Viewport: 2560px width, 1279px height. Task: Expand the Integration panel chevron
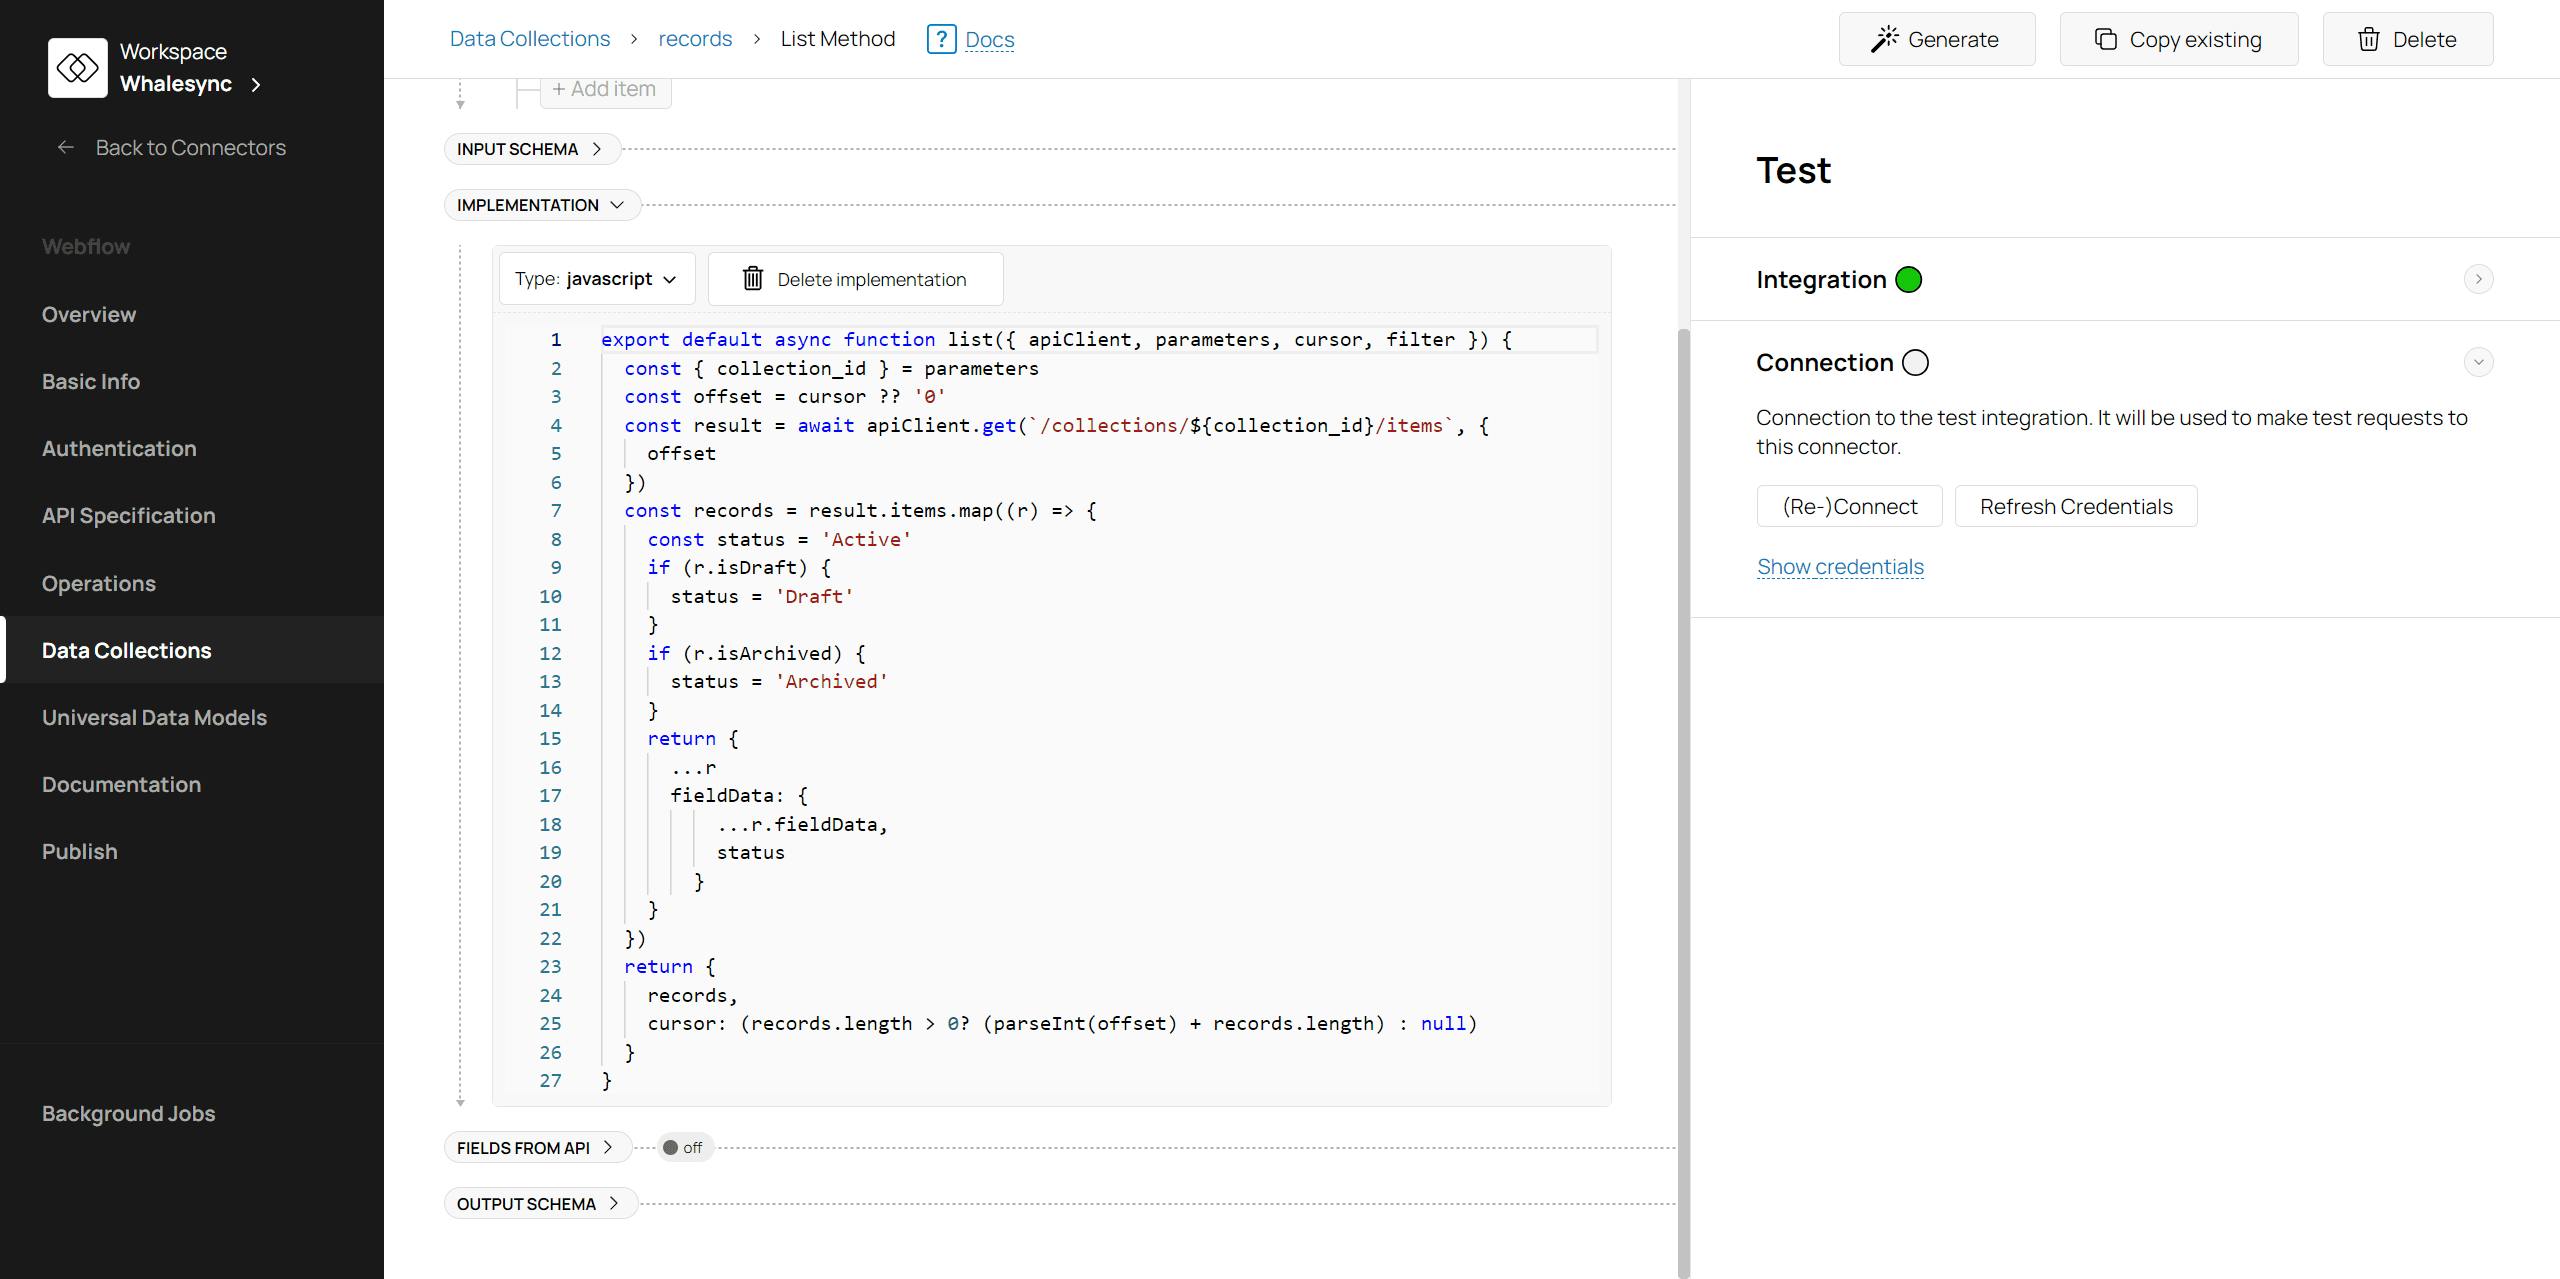click(x=2477, y=279)
